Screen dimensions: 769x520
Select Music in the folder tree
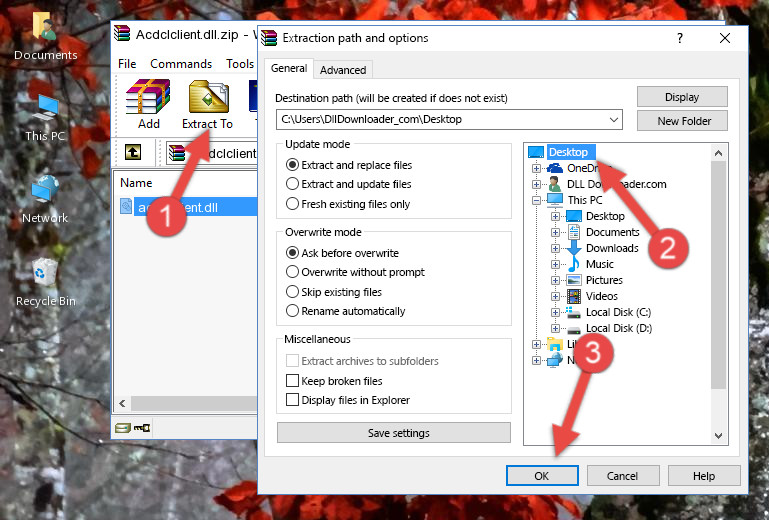[599, 264]
